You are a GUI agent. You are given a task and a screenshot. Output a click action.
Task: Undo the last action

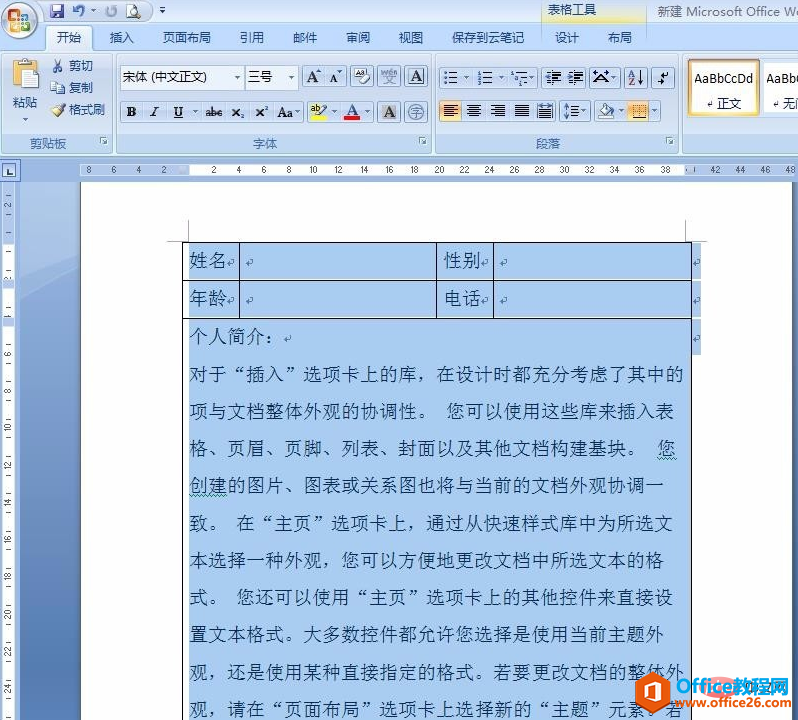78,10
